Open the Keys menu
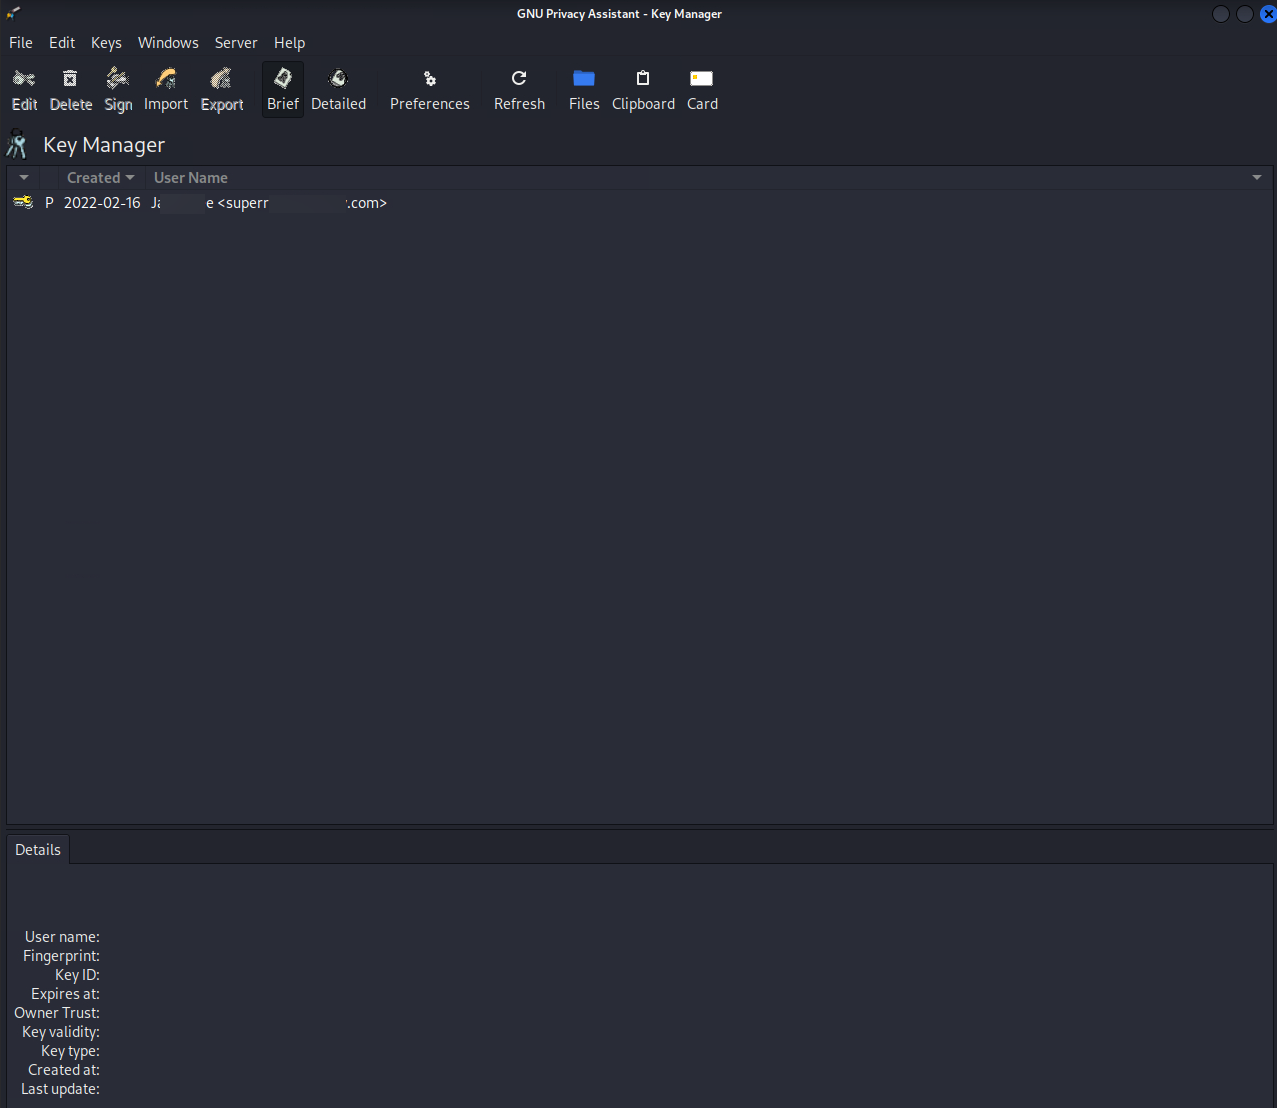This screenshot has width=1277, height=1108. point(106,43)
